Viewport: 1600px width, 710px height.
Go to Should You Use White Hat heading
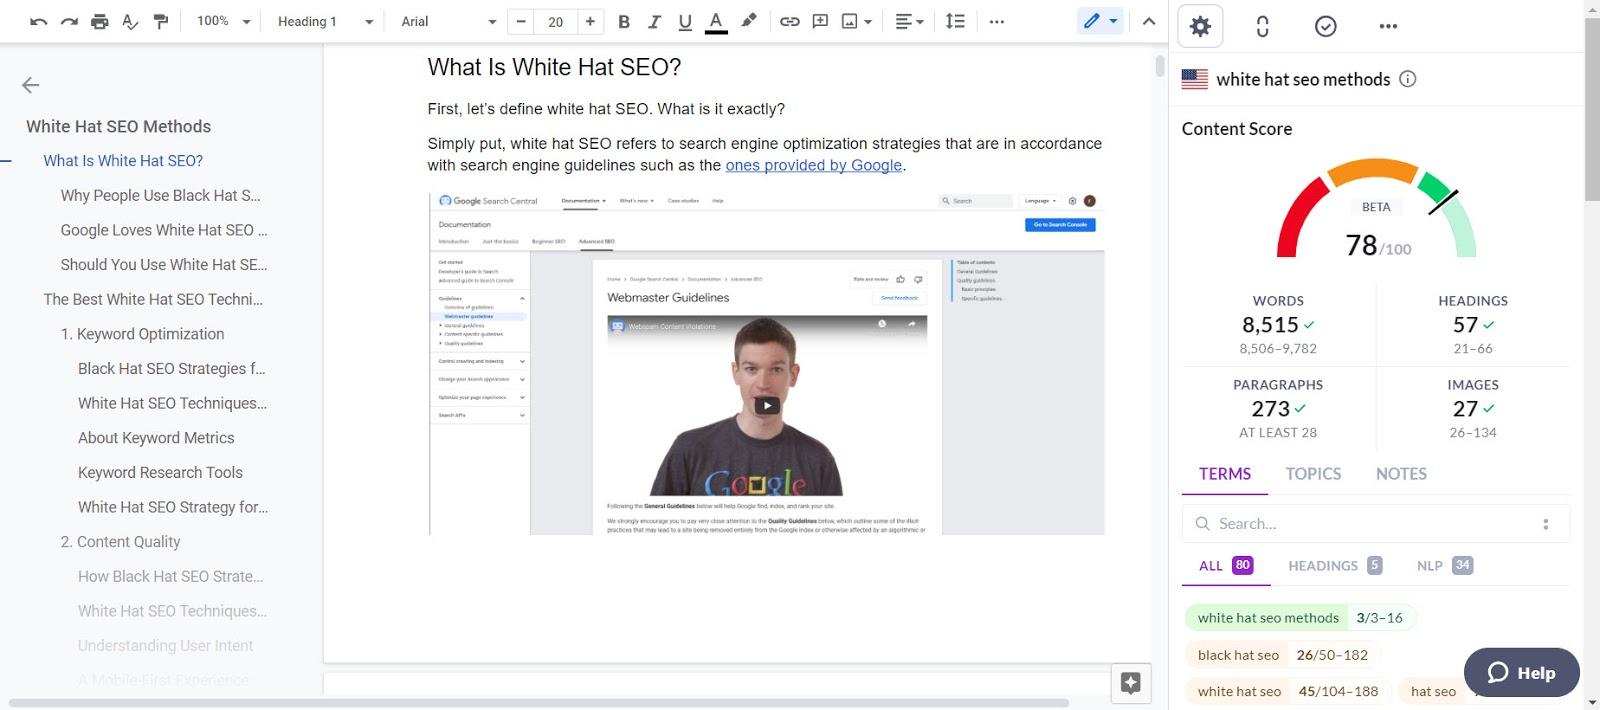[x=164, y=265]
